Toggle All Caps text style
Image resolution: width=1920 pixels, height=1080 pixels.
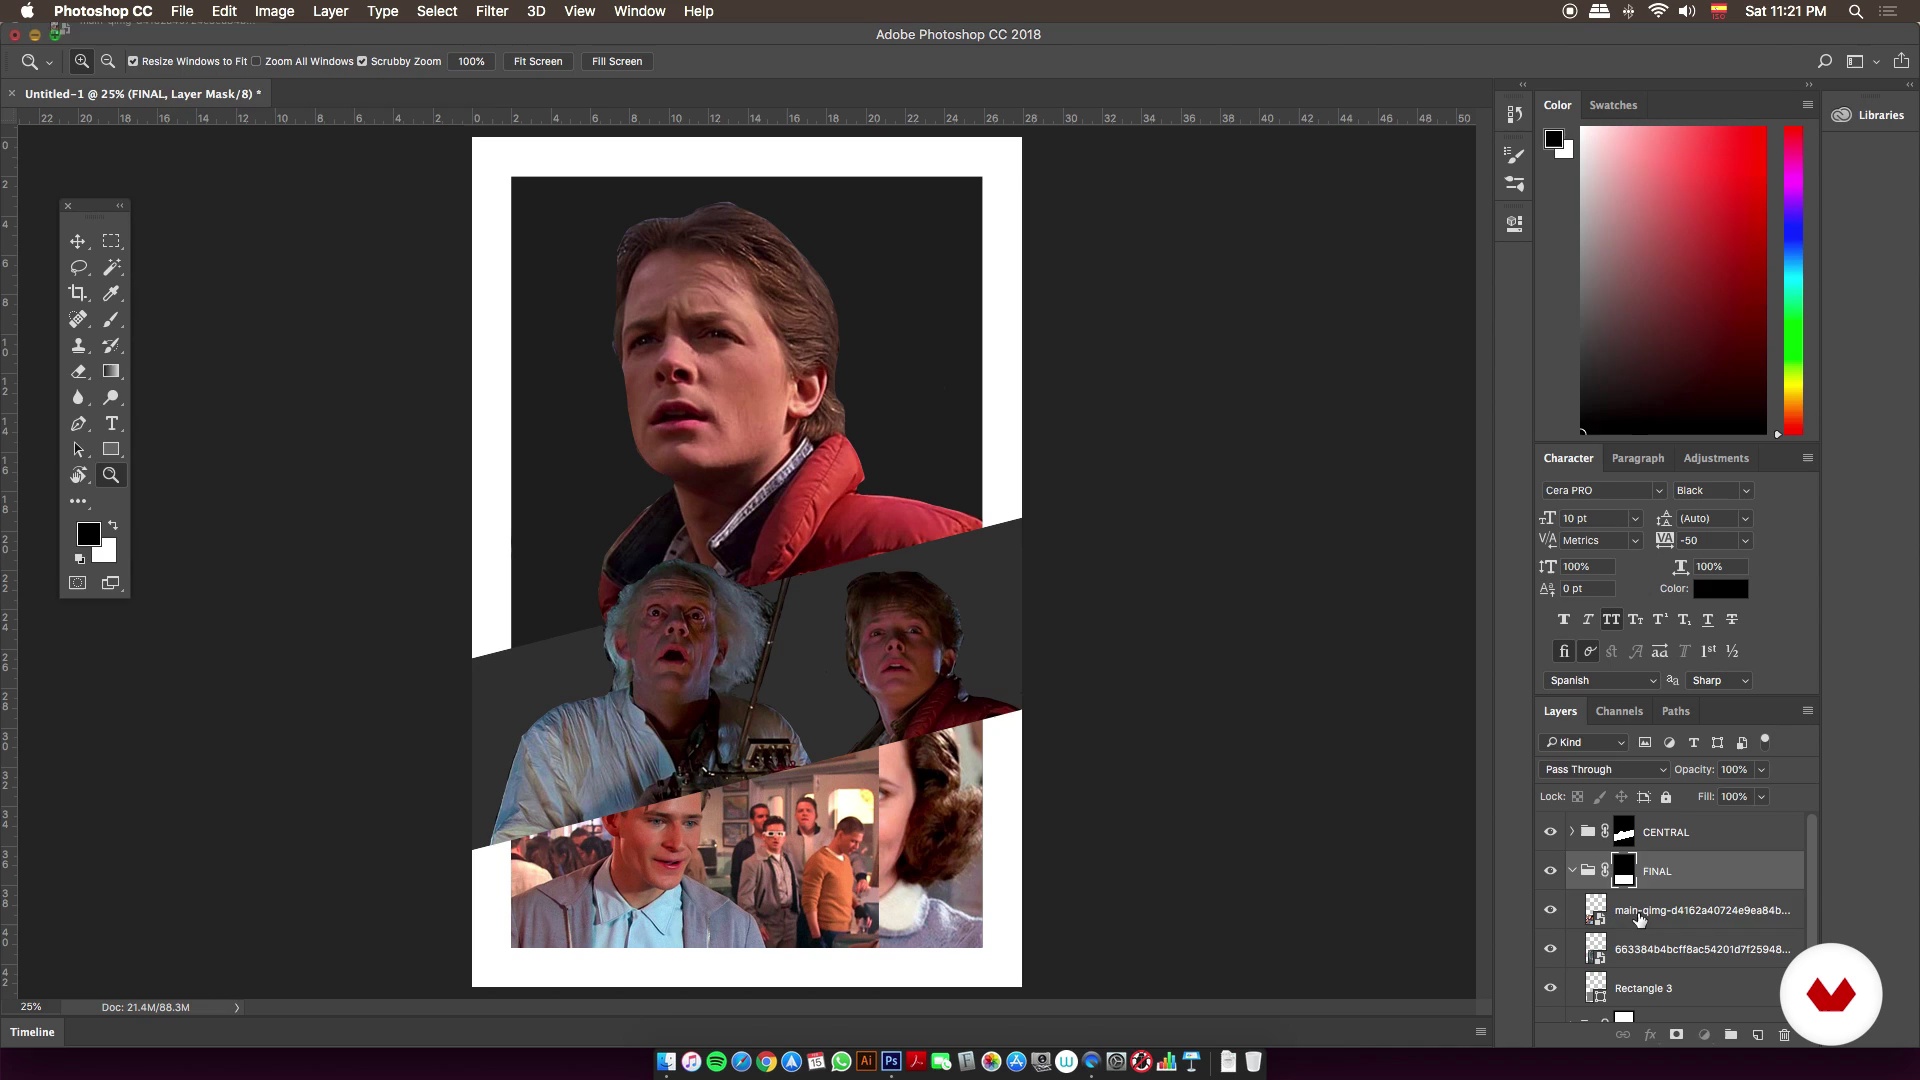[1611, 619]
